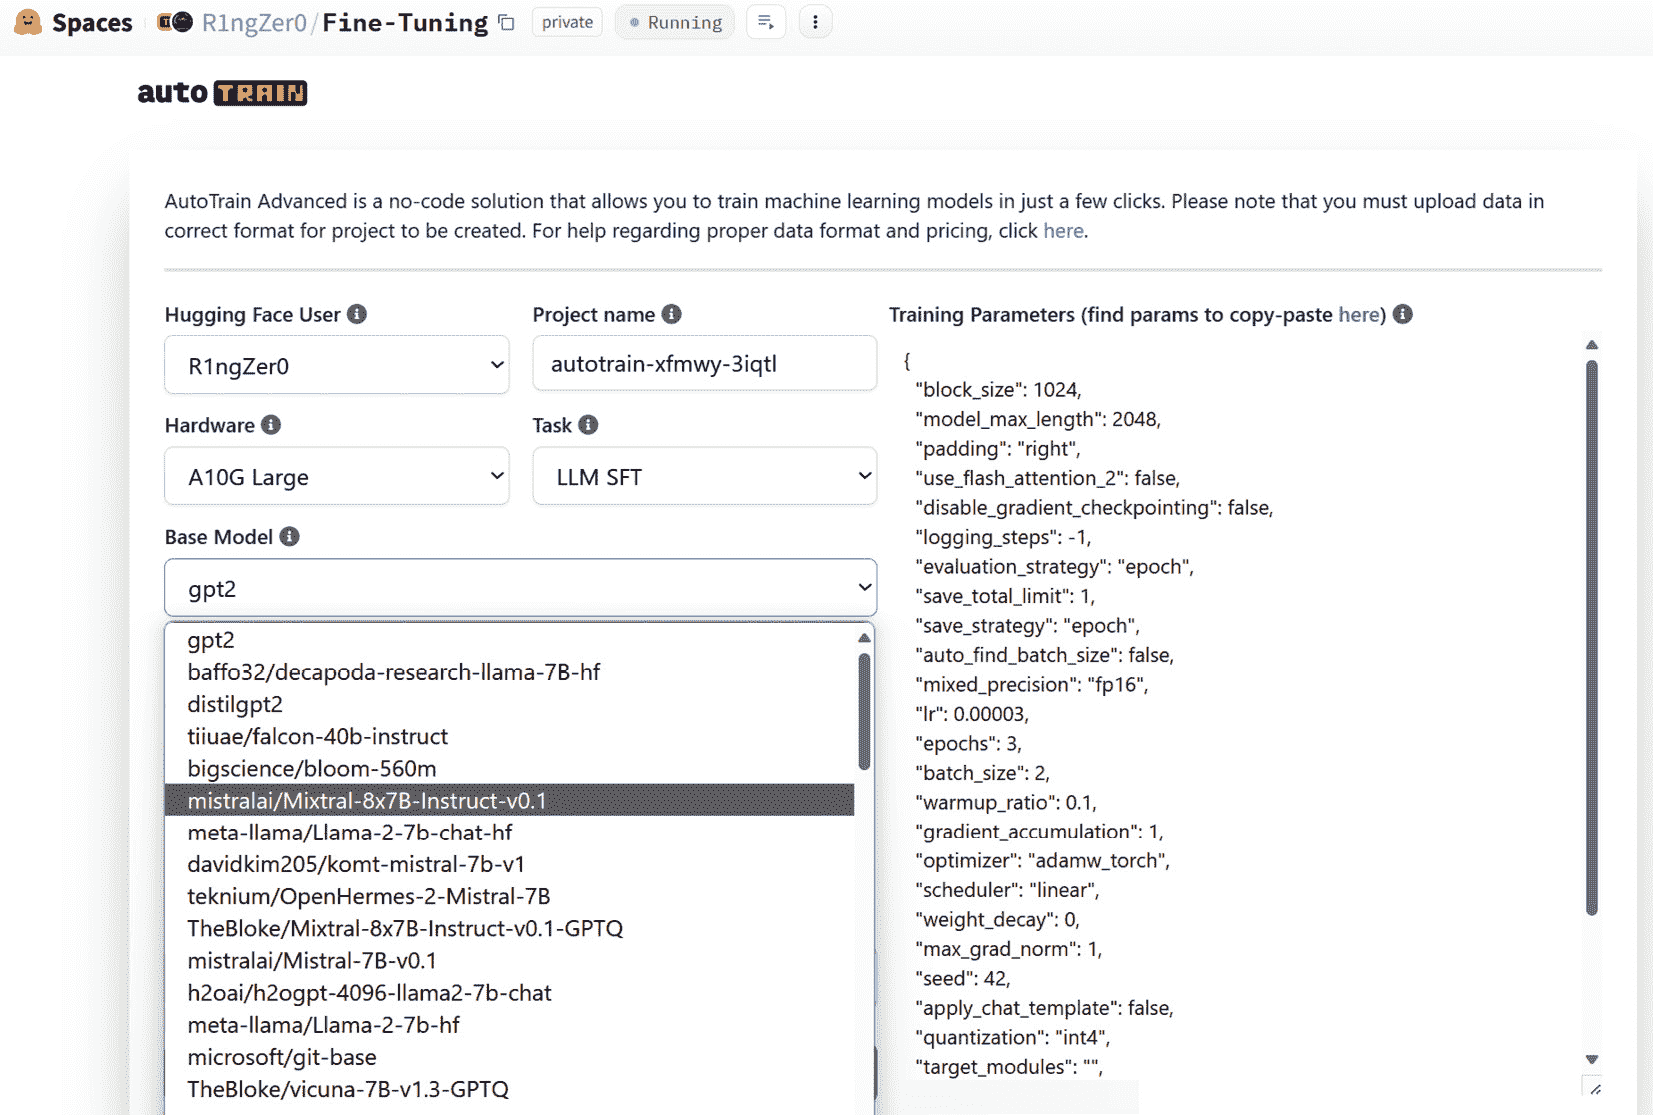The width and height of the screenshot is (1653, 1115).
Task: Click the private badge
Action: pos(567,22)
